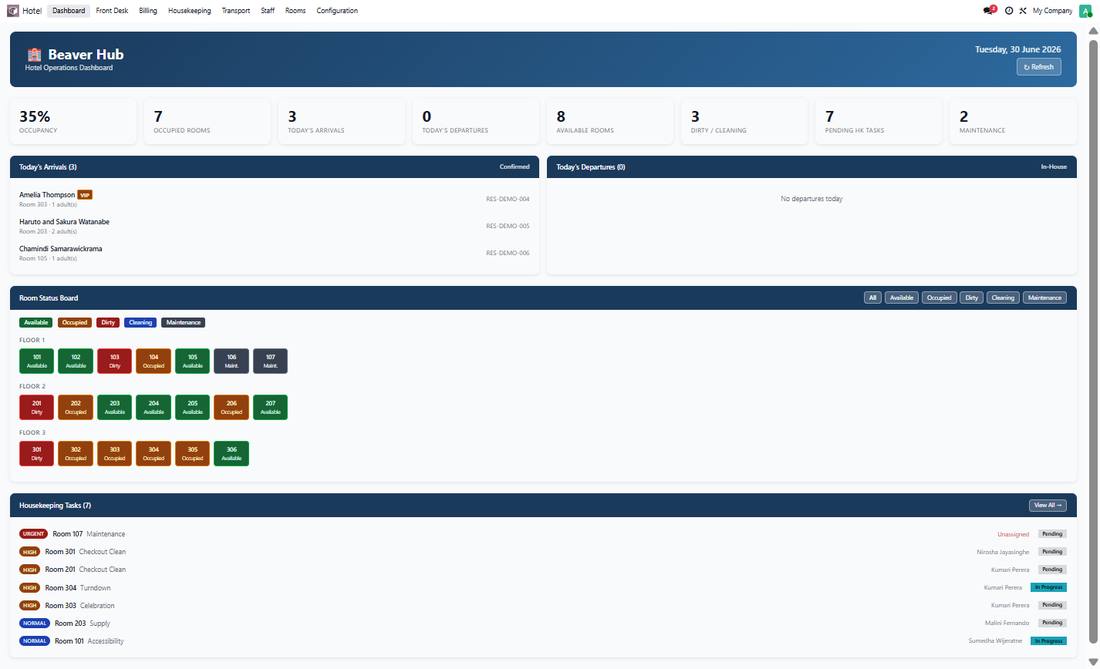
Task: Select room 102 tile
Action: click(76, 361)
